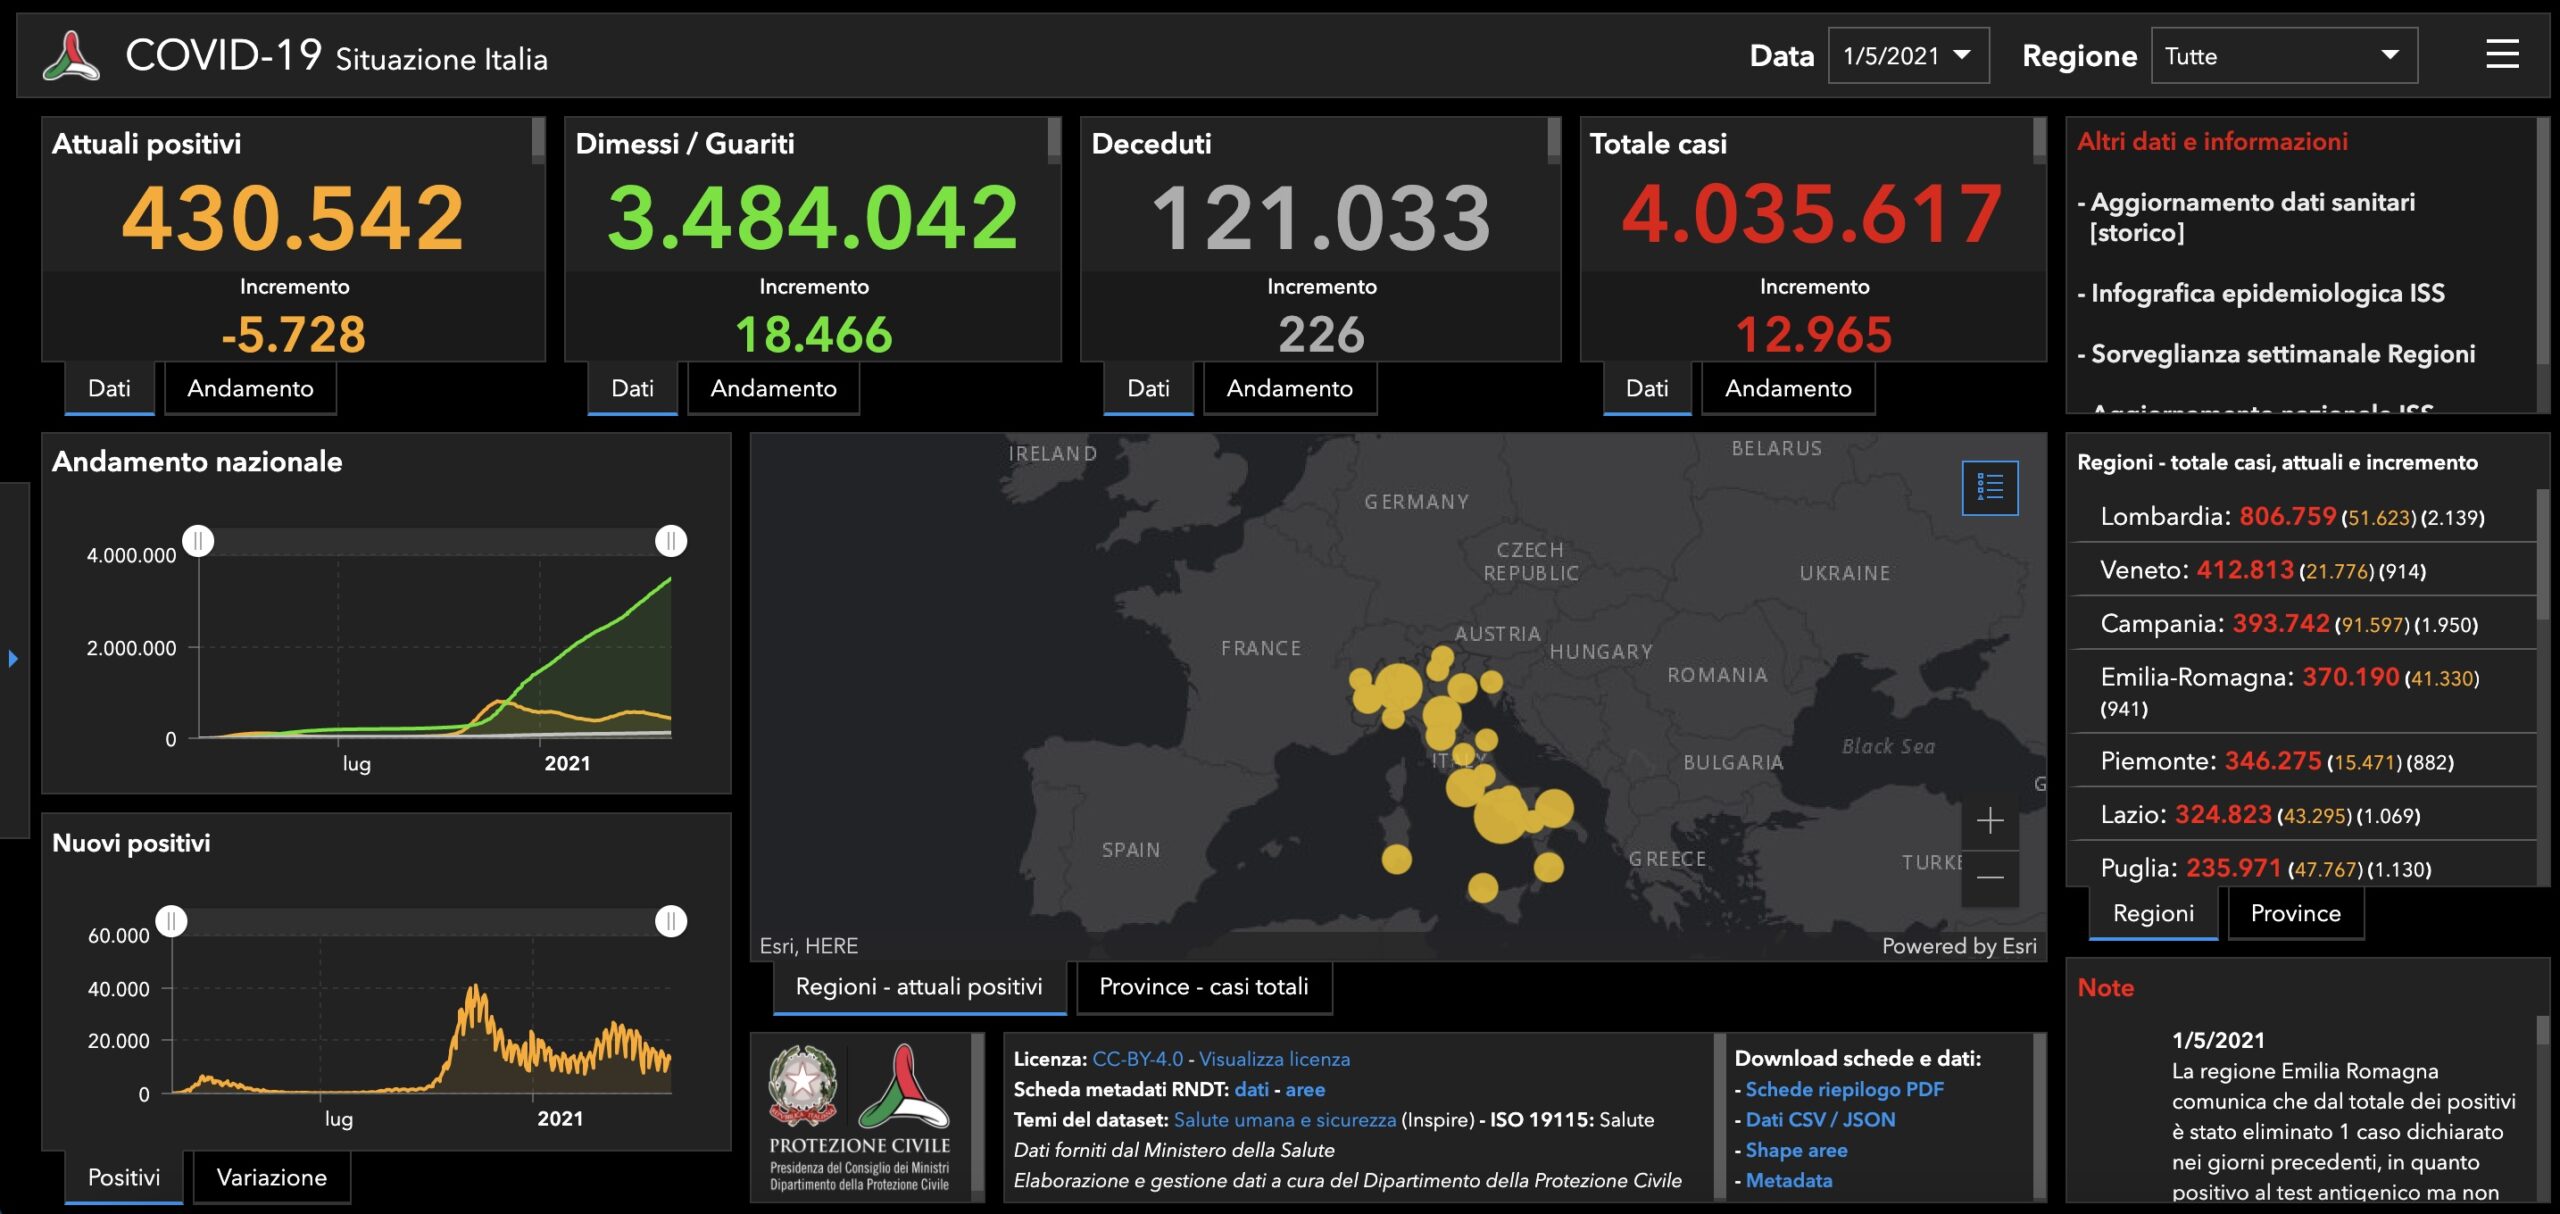This screenshot has height=1214, width=2560.
Task: Open the hamburger menu icon
Action: pyautogui.click(x=2502, y=55)
